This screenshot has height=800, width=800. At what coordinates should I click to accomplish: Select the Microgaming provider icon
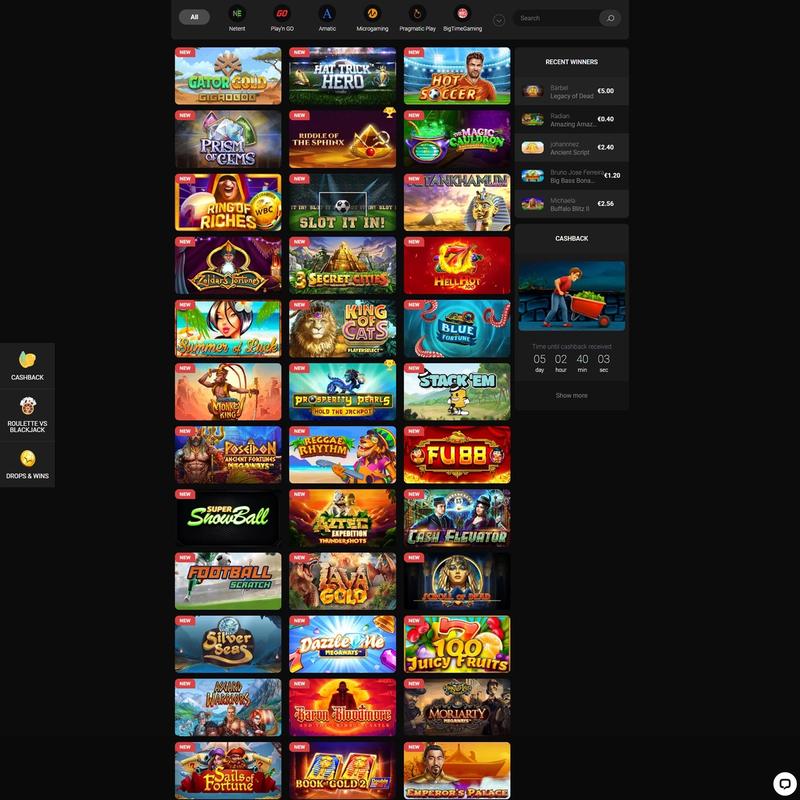372,14
